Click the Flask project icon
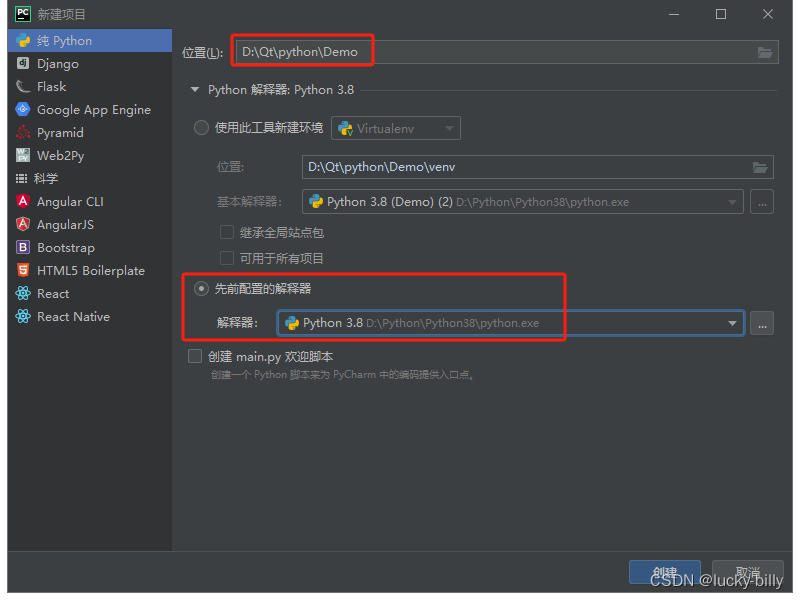The image size is (800, 600). tap(23, 86)
